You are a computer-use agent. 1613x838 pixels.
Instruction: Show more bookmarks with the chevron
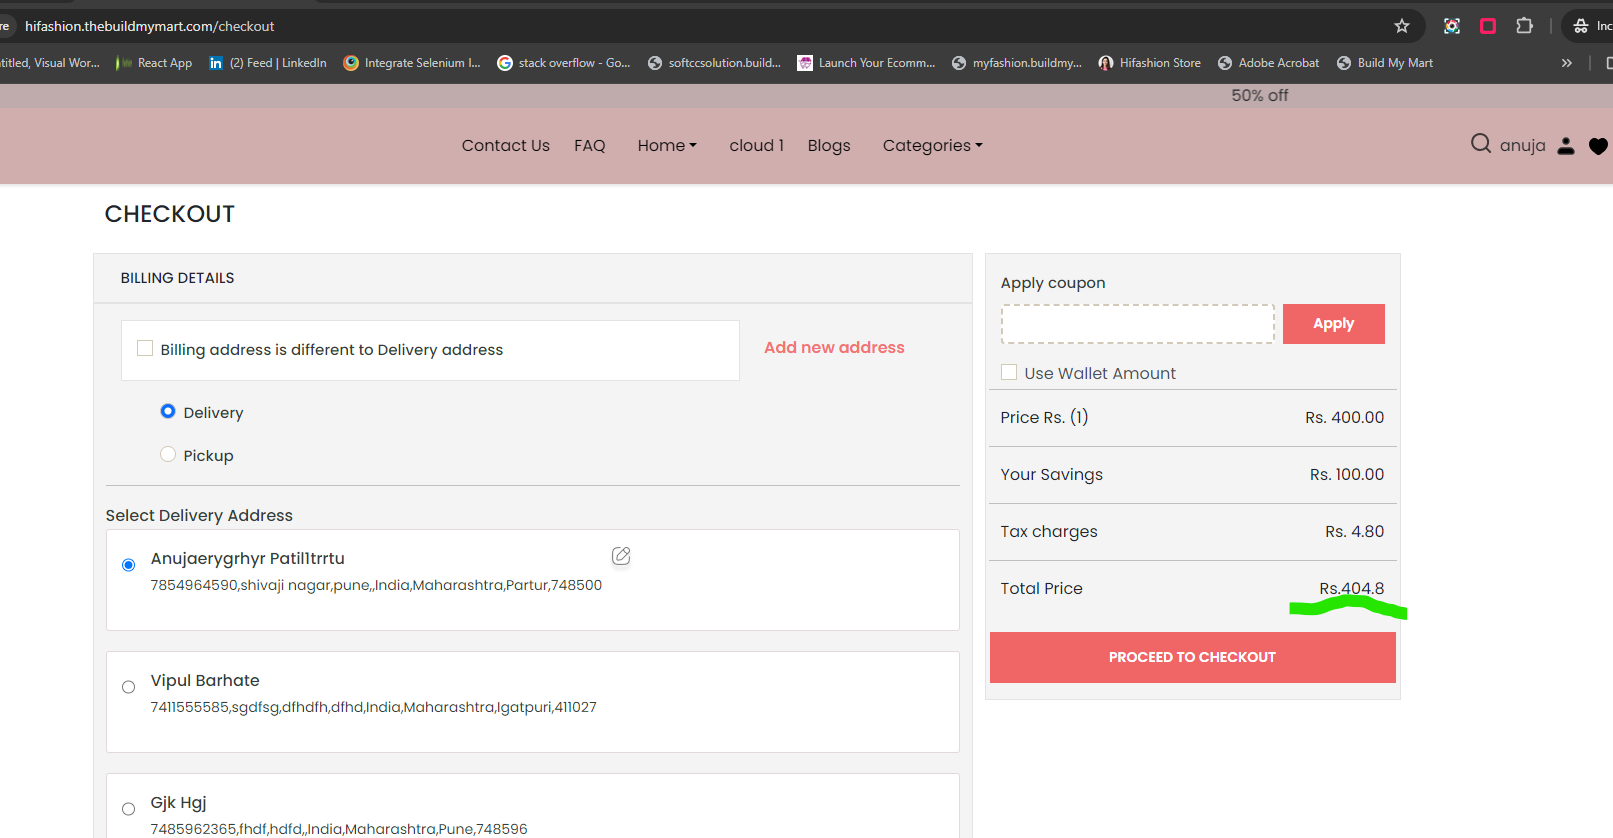(1567, 63)
